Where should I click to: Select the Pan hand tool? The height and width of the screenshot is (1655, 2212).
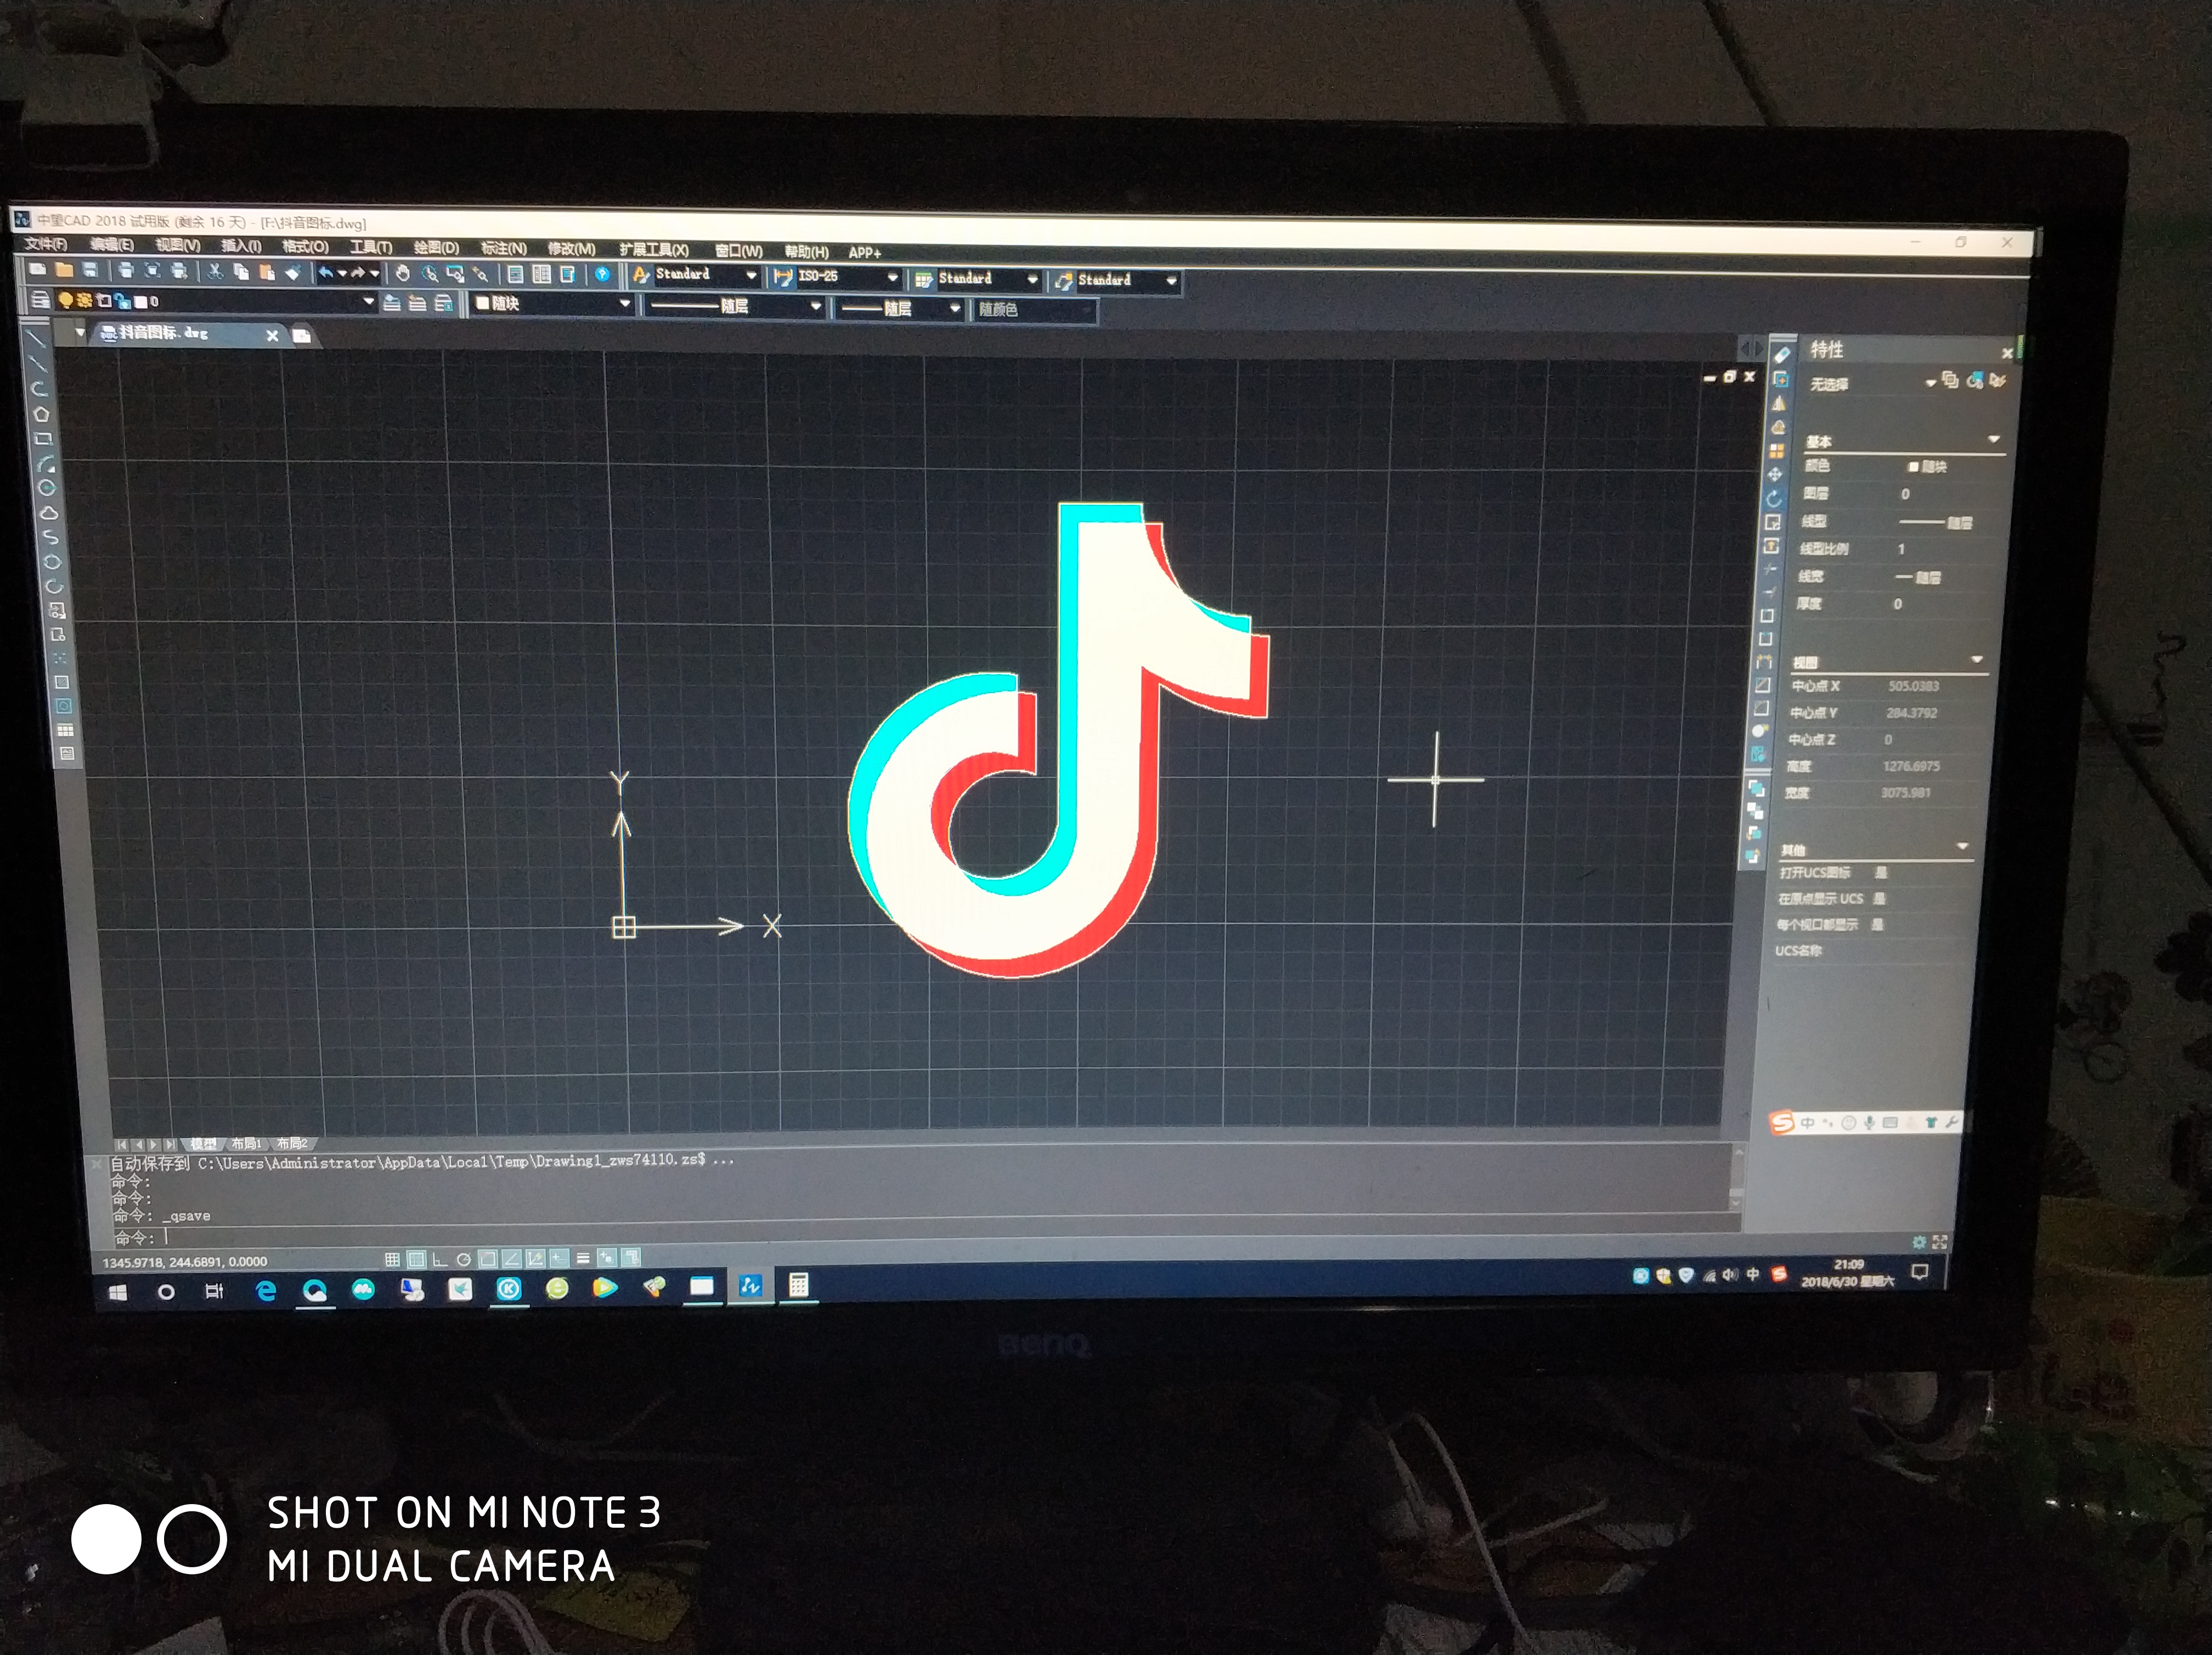coord(403,273)
